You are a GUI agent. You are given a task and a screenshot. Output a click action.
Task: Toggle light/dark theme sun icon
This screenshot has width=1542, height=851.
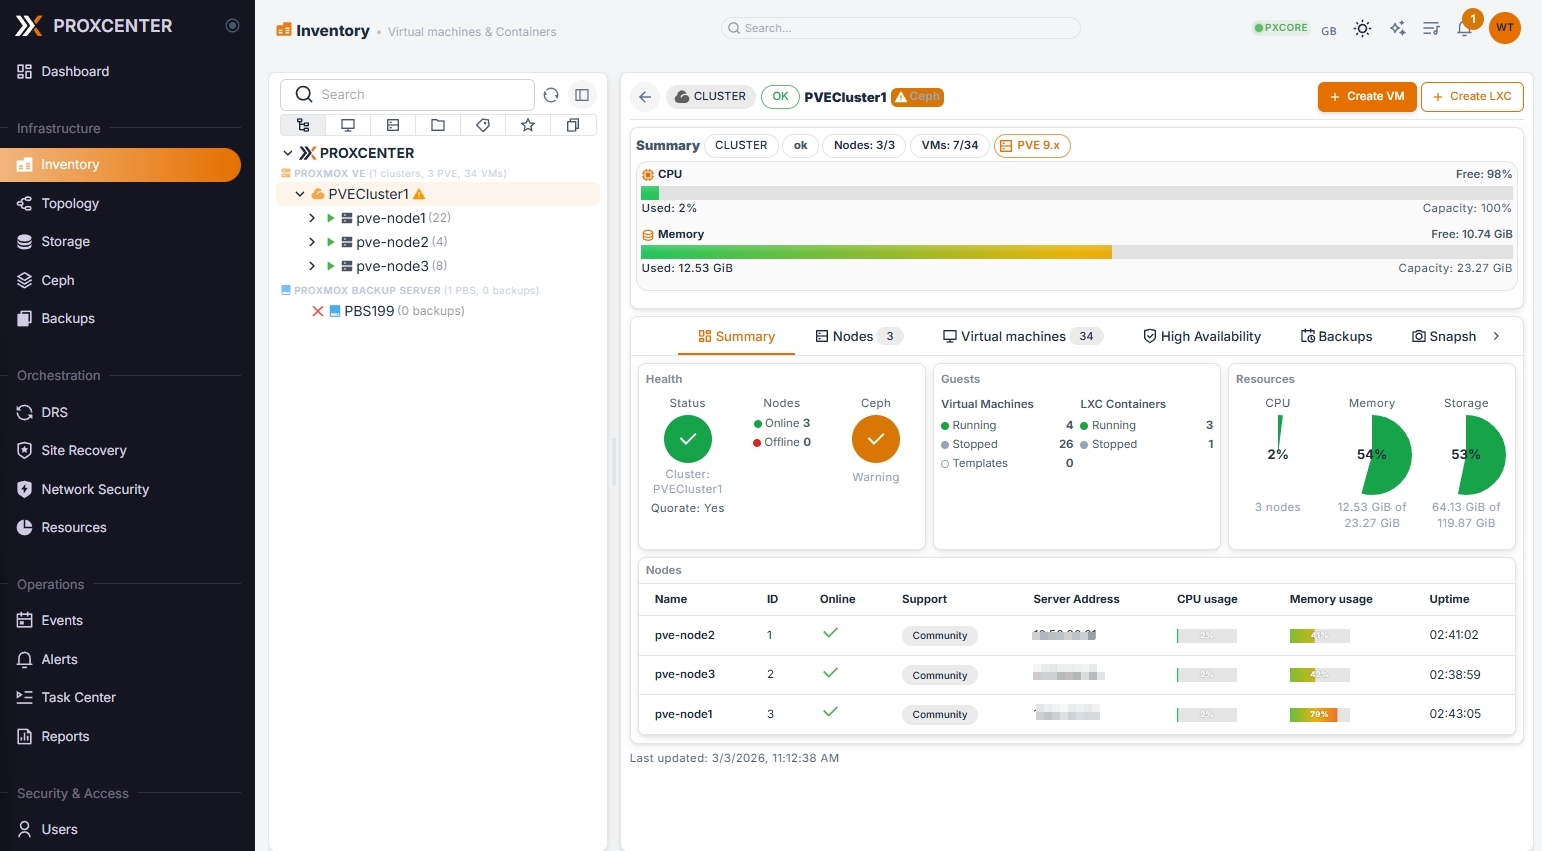[x=1362, y=29]
